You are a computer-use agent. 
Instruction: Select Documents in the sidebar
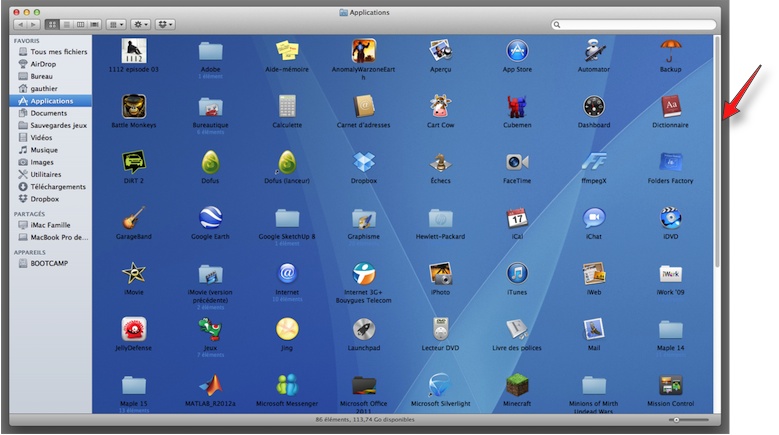point(51,113)
